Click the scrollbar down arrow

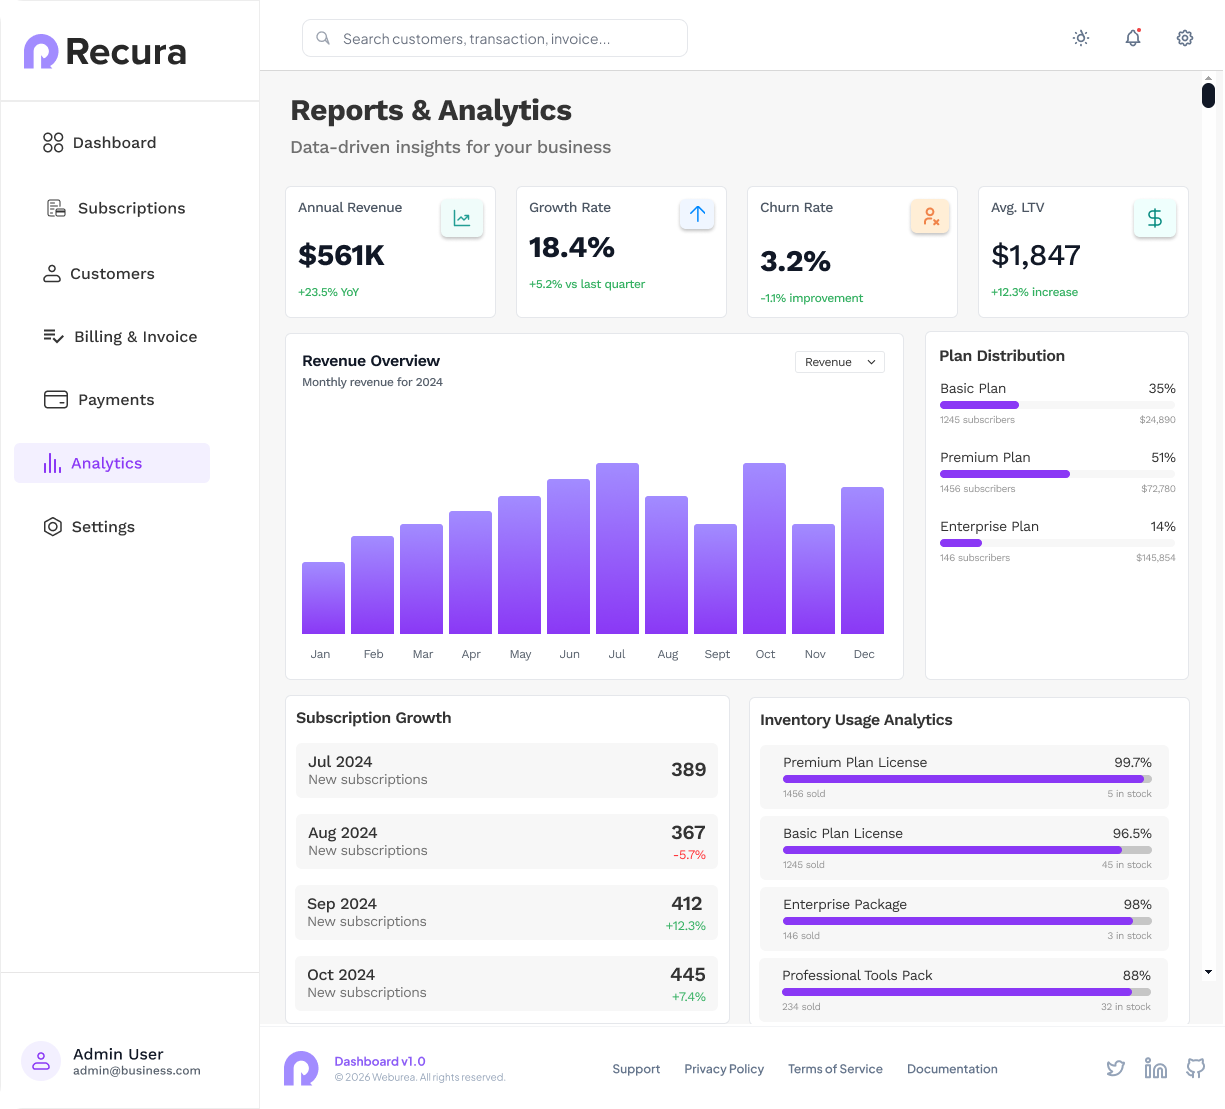[1208, 972]
